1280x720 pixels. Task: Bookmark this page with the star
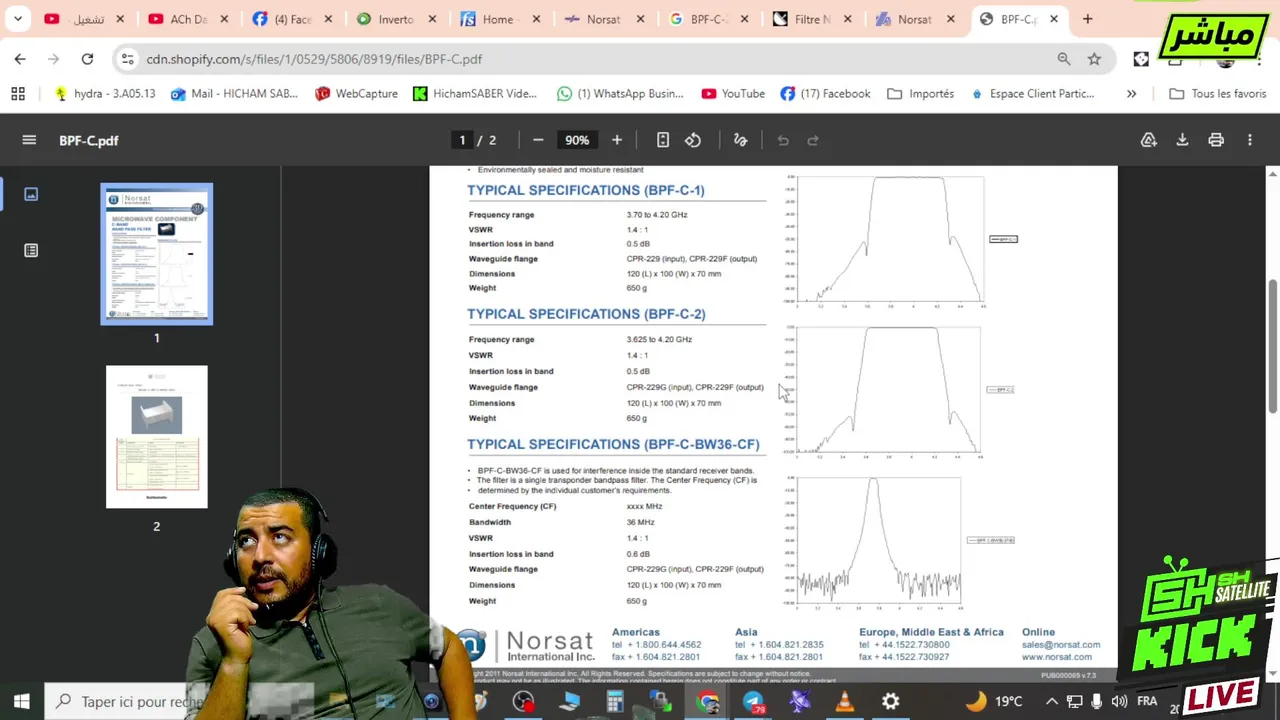tap(1094, 59)
